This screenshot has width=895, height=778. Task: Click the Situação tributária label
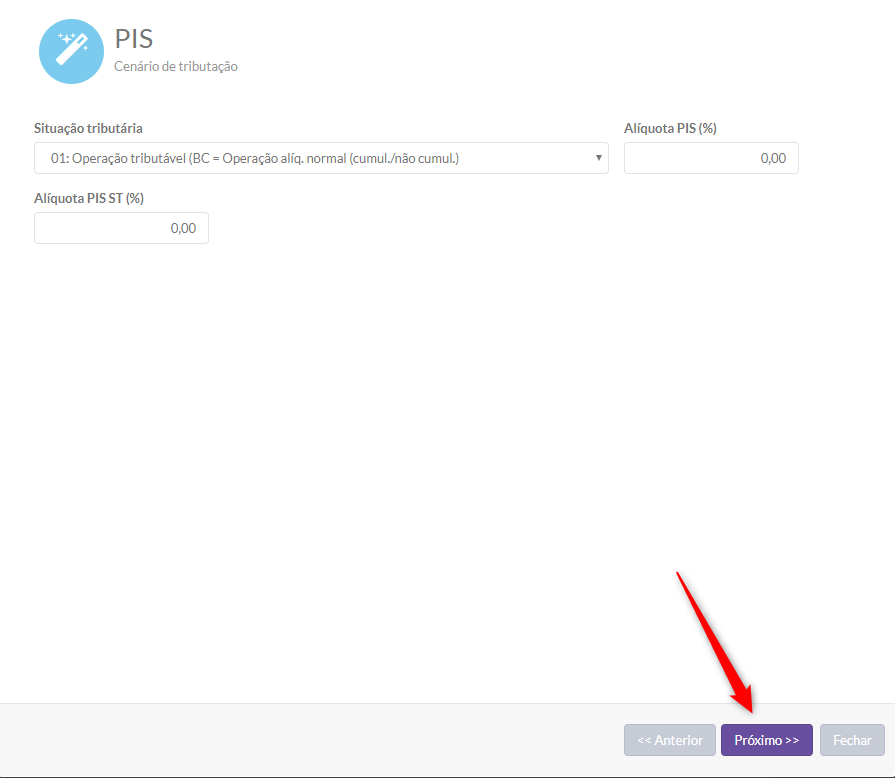88,128
